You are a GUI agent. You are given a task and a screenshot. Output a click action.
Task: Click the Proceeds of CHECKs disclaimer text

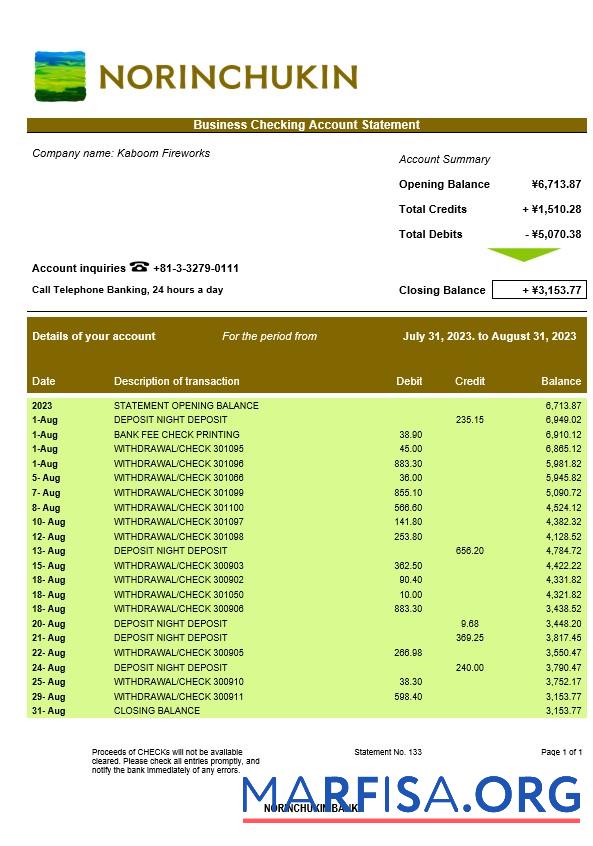point(175,761)
